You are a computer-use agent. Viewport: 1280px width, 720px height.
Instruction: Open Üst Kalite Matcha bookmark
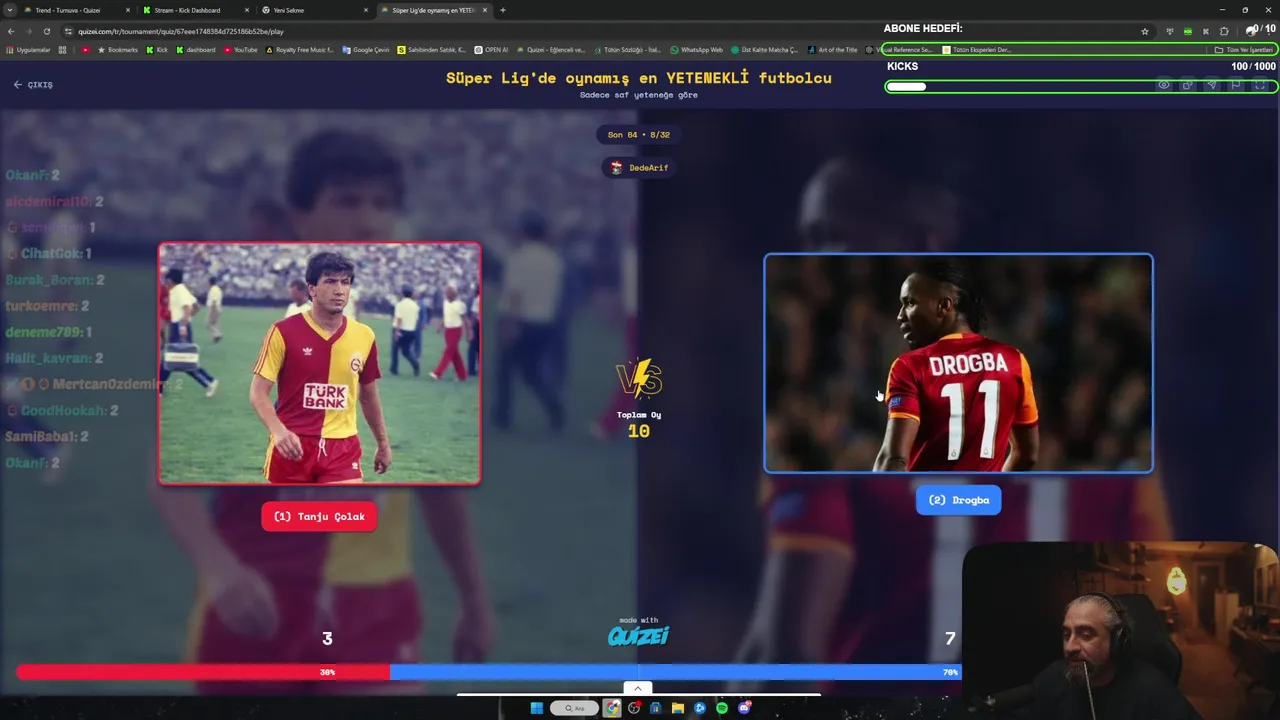[765, 49]
